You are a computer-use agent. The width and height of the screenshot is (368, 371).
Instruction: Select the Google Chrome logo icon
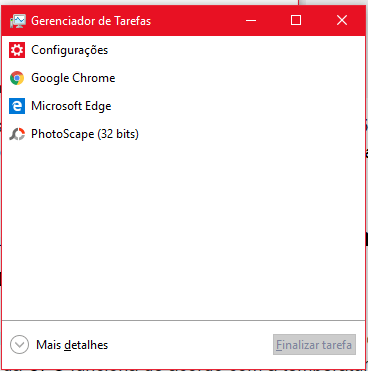(x=17, y=78)
